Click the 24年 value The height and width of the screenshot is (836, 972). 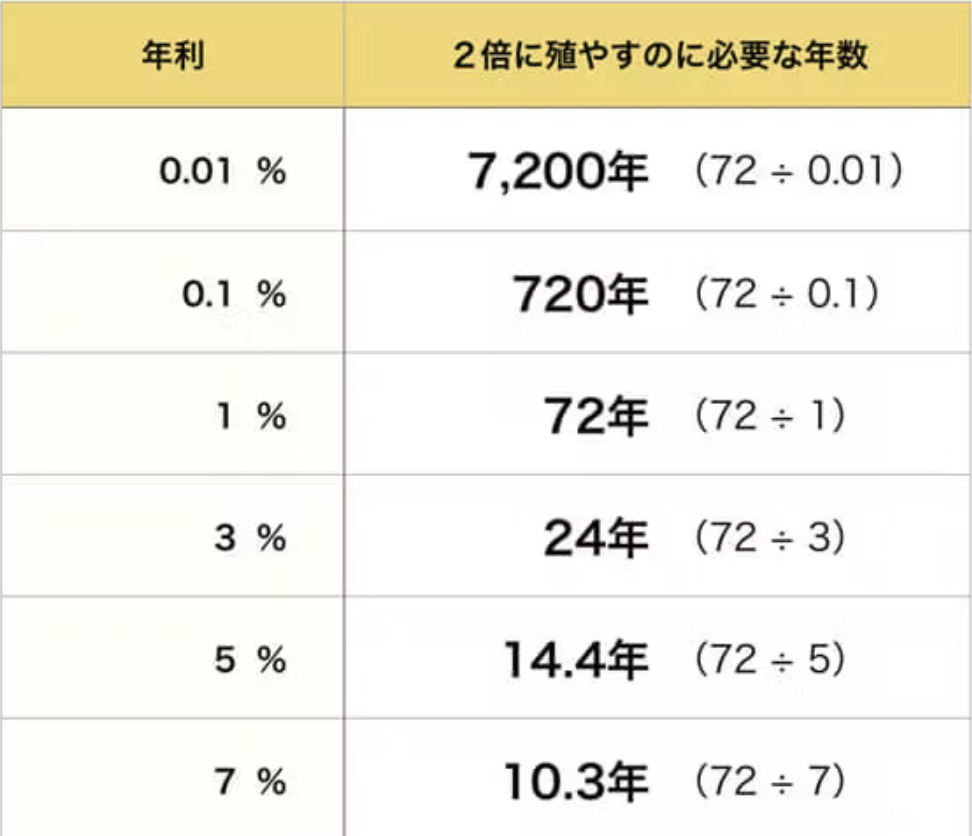[596, 538]
